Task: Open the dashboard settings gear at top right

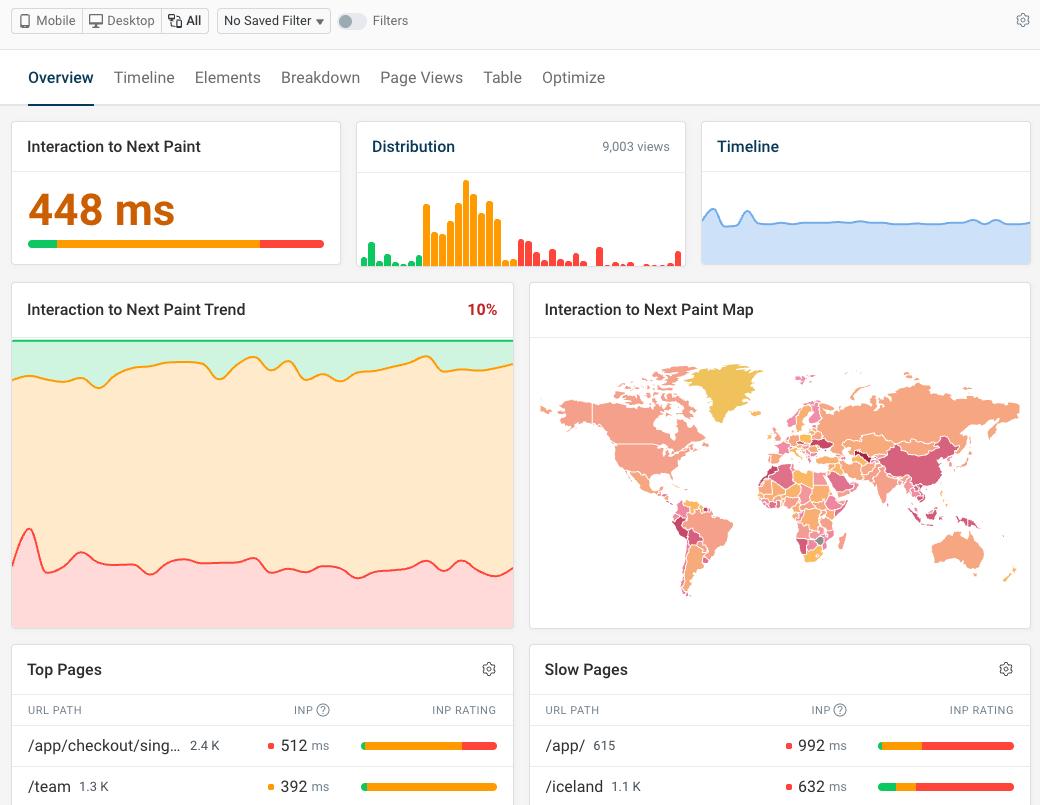Action: tap(1022, 19)
